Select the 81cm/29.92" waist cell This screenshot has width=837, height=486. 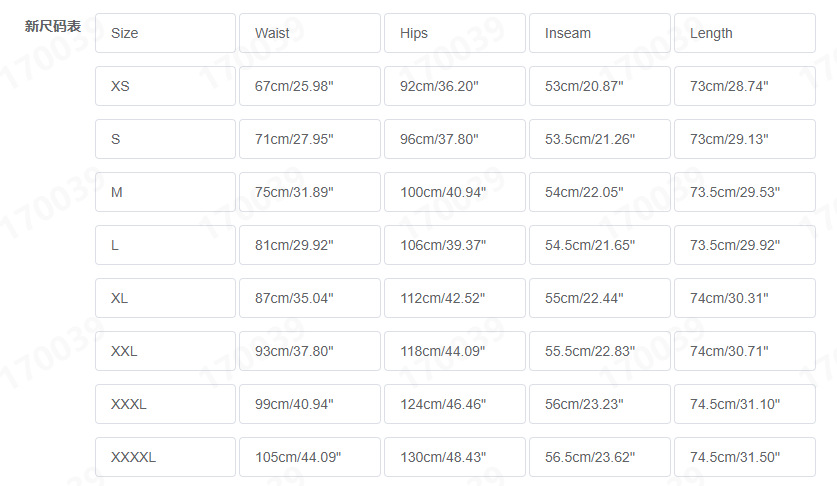click(310, 245)
